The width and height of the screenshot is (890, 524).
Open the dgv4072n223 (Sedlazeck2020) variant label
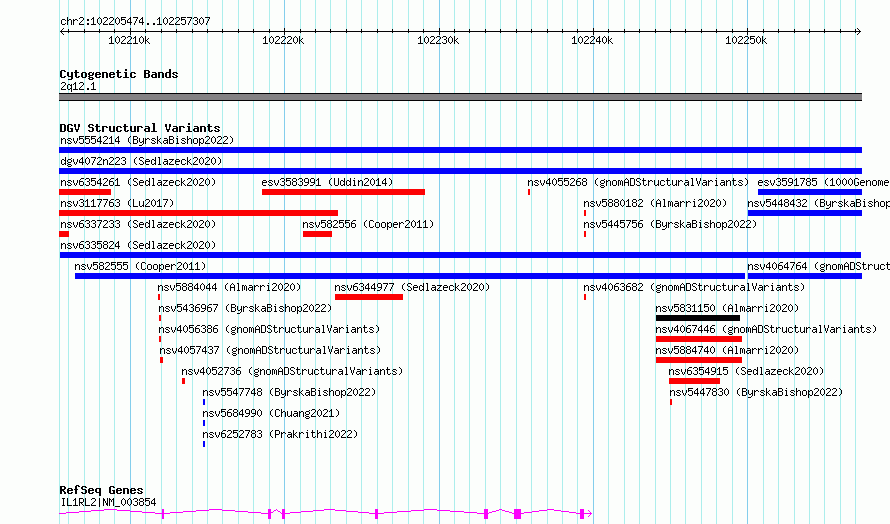click(141, 161)
